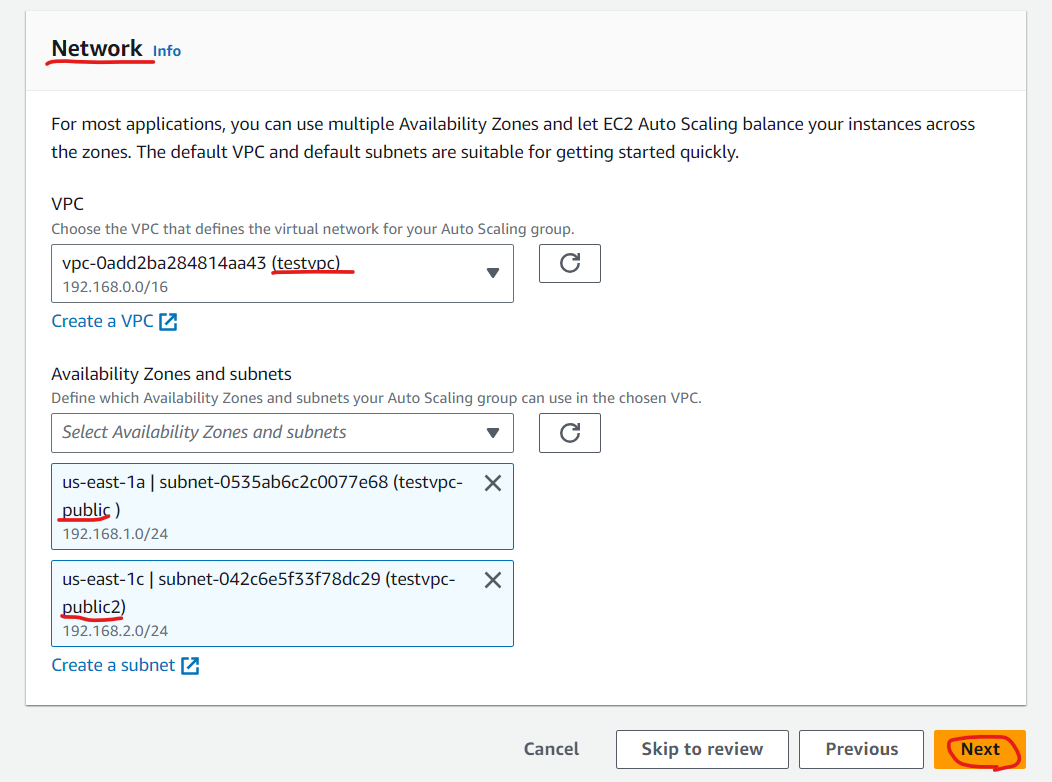Cancel the Auto Scaling group setup
This screenshot has width=1052, height=782.
(551, 749)
